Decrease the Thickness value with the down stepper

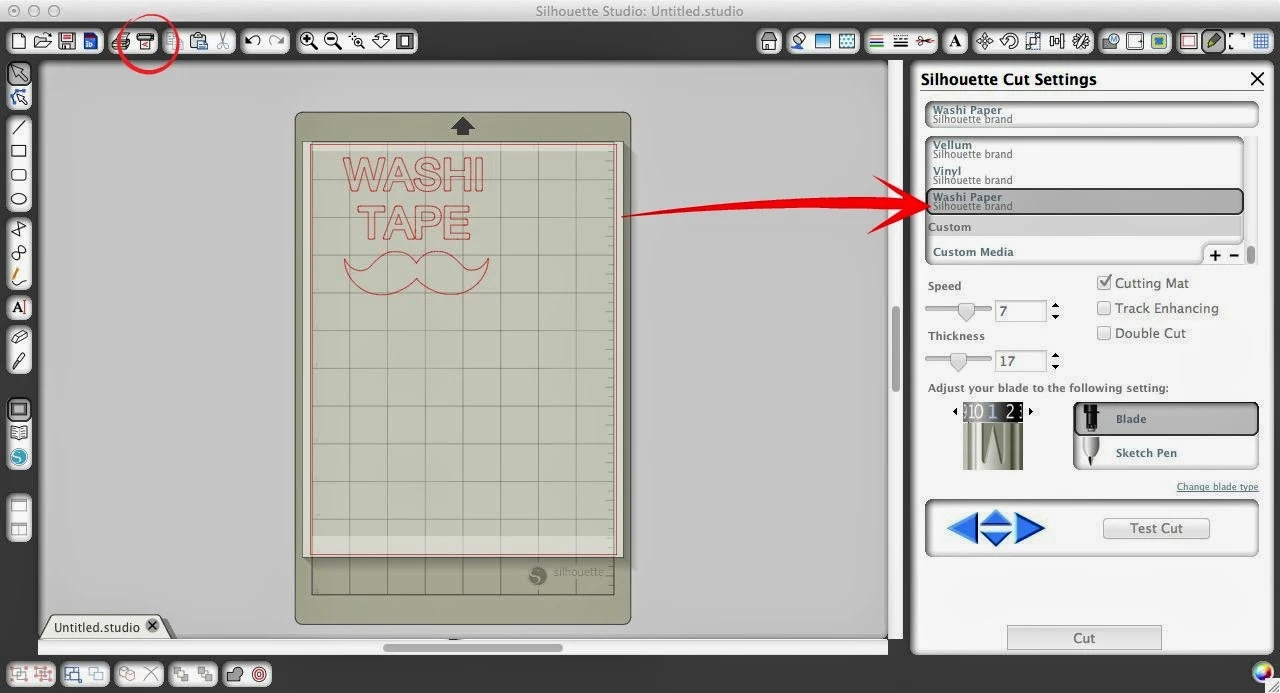point(1055,367)
